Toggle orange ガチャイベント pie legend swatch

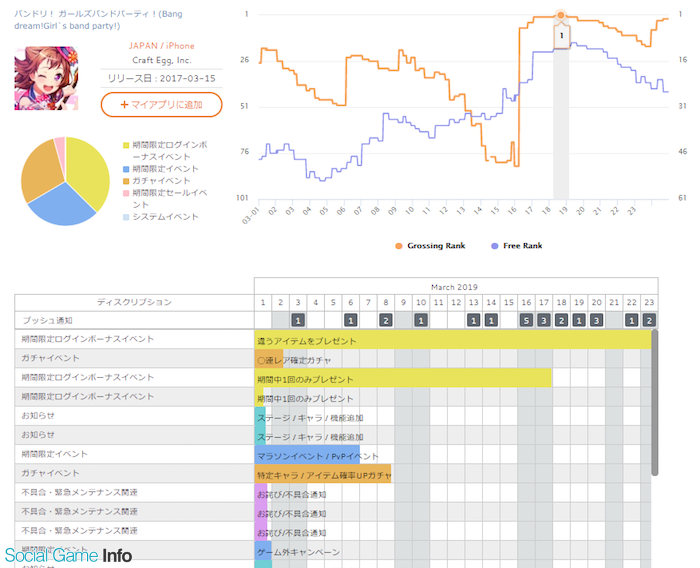point(126,181)
